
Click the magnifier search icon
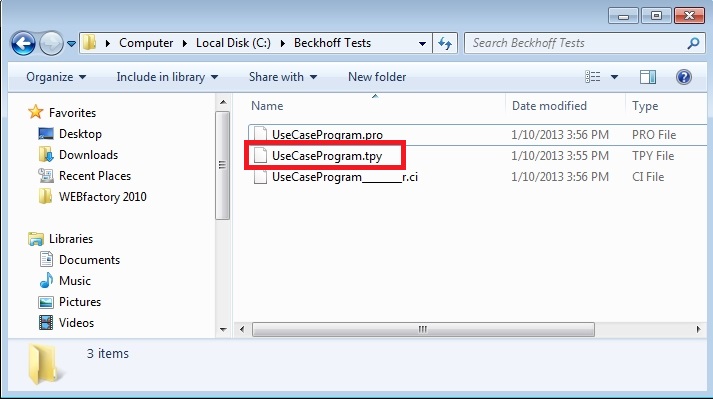693,43
